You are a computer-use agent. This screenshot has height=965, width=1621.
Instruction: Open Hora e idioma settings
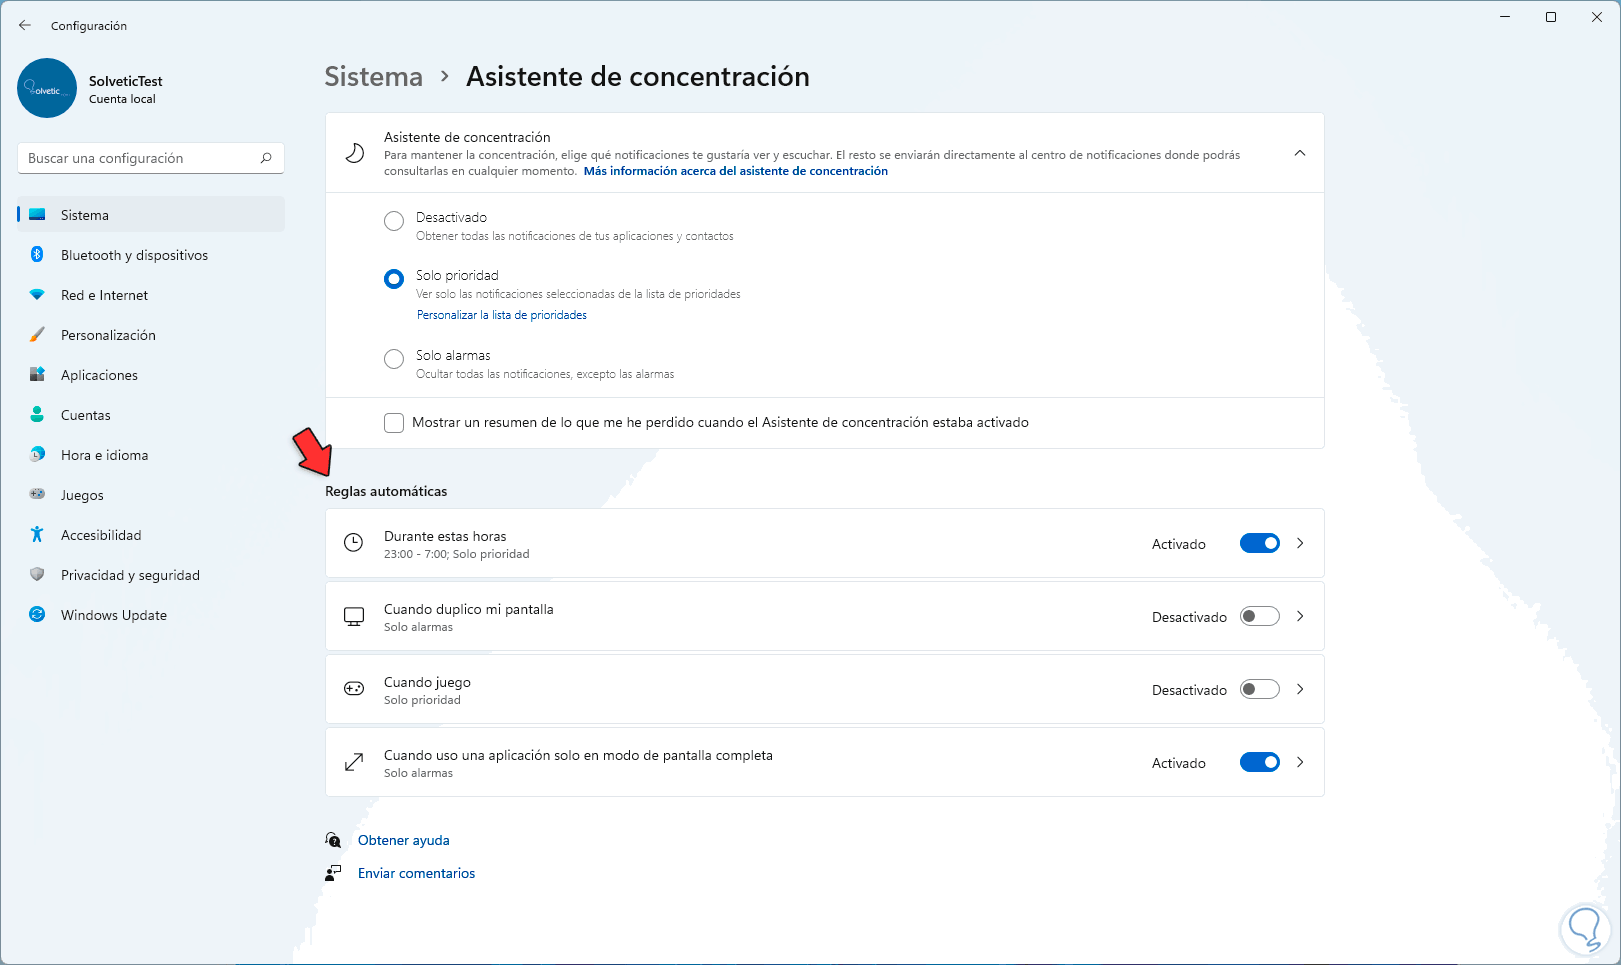pyautogui.click(x=104, y=455)
